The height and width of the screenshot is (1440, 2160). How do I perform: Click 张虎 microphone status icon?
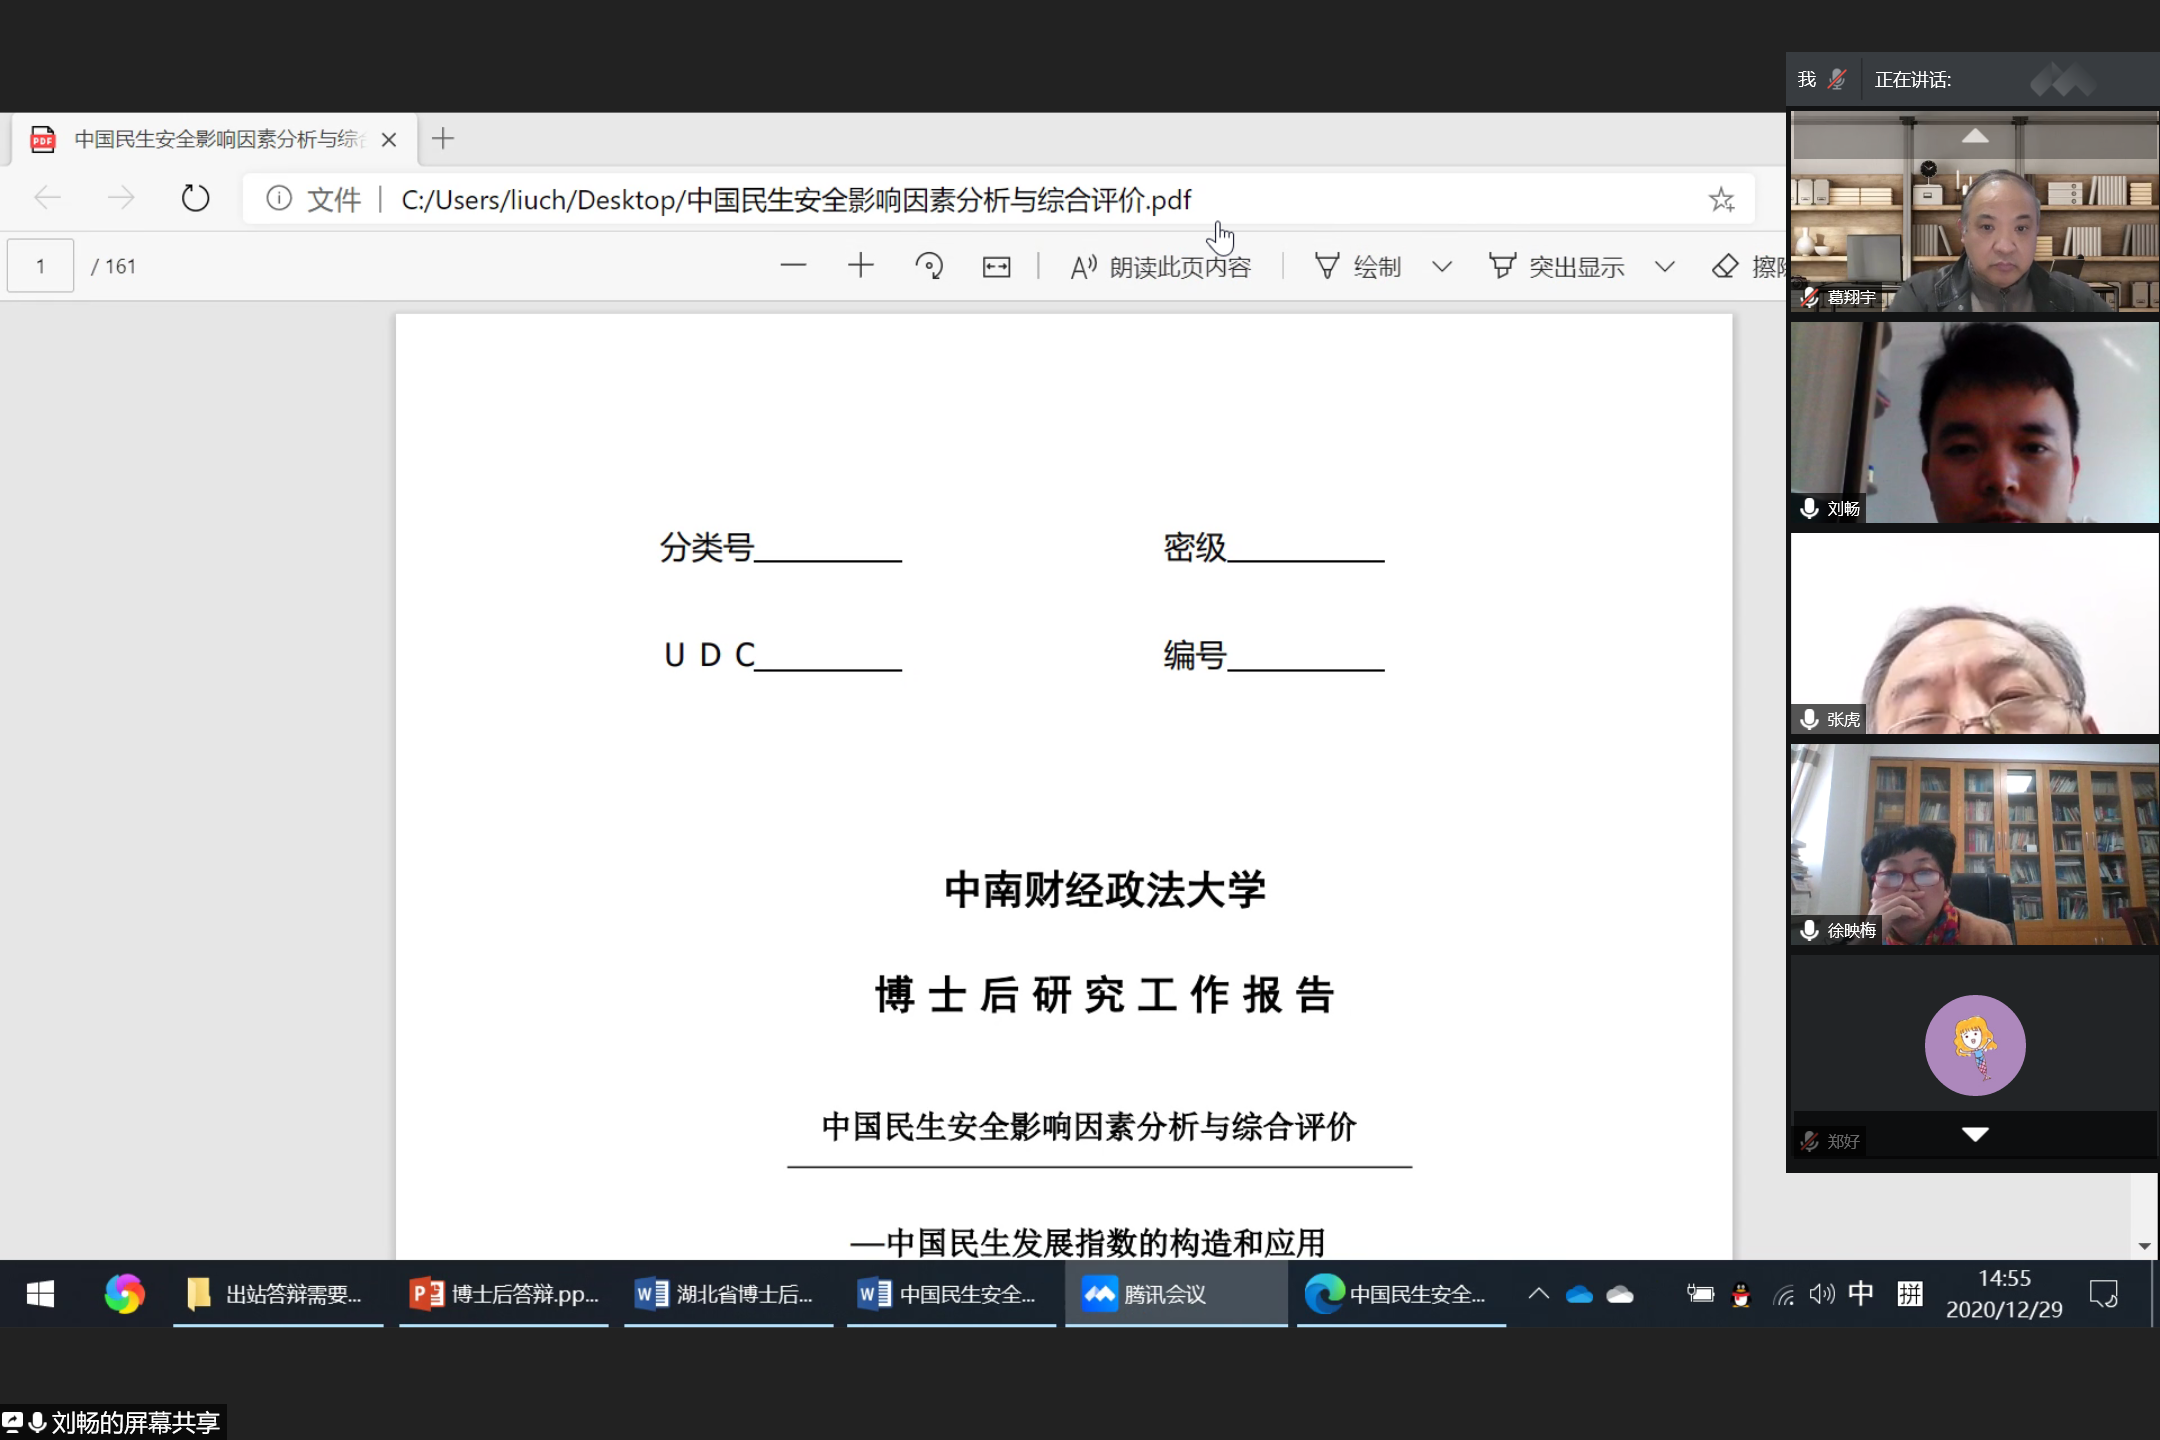pyautogui.click(x=1809, y=719)
